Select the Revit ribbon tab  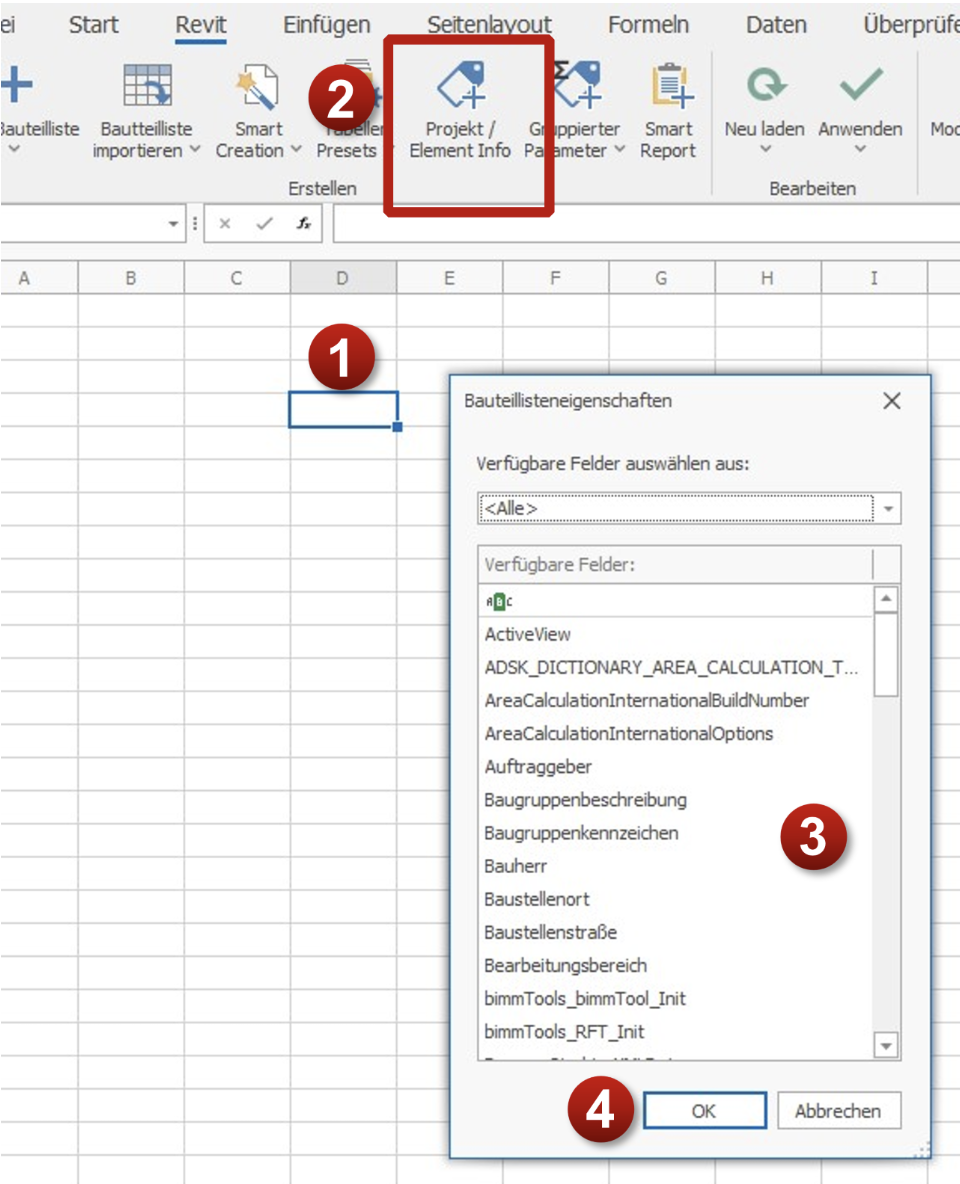(200, 25)
